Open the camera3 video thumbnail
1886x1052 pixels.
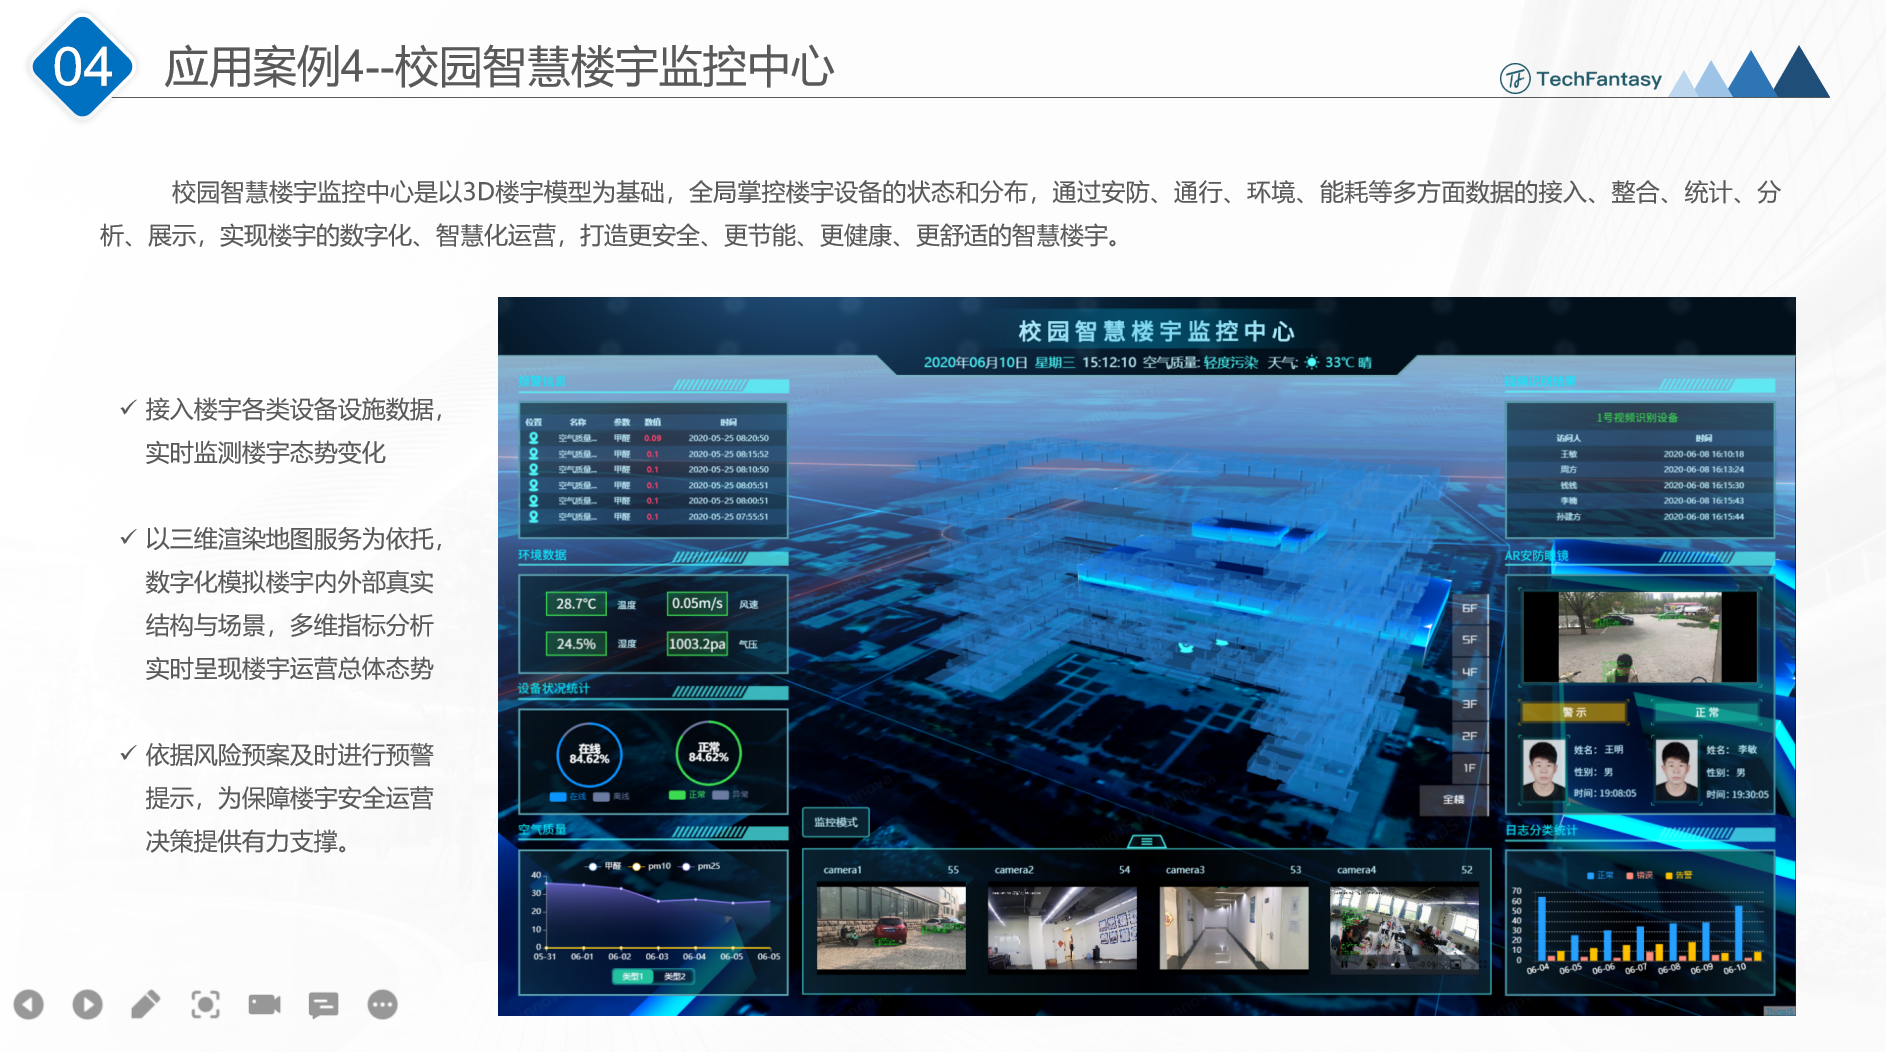click(x=1234, y=928)
